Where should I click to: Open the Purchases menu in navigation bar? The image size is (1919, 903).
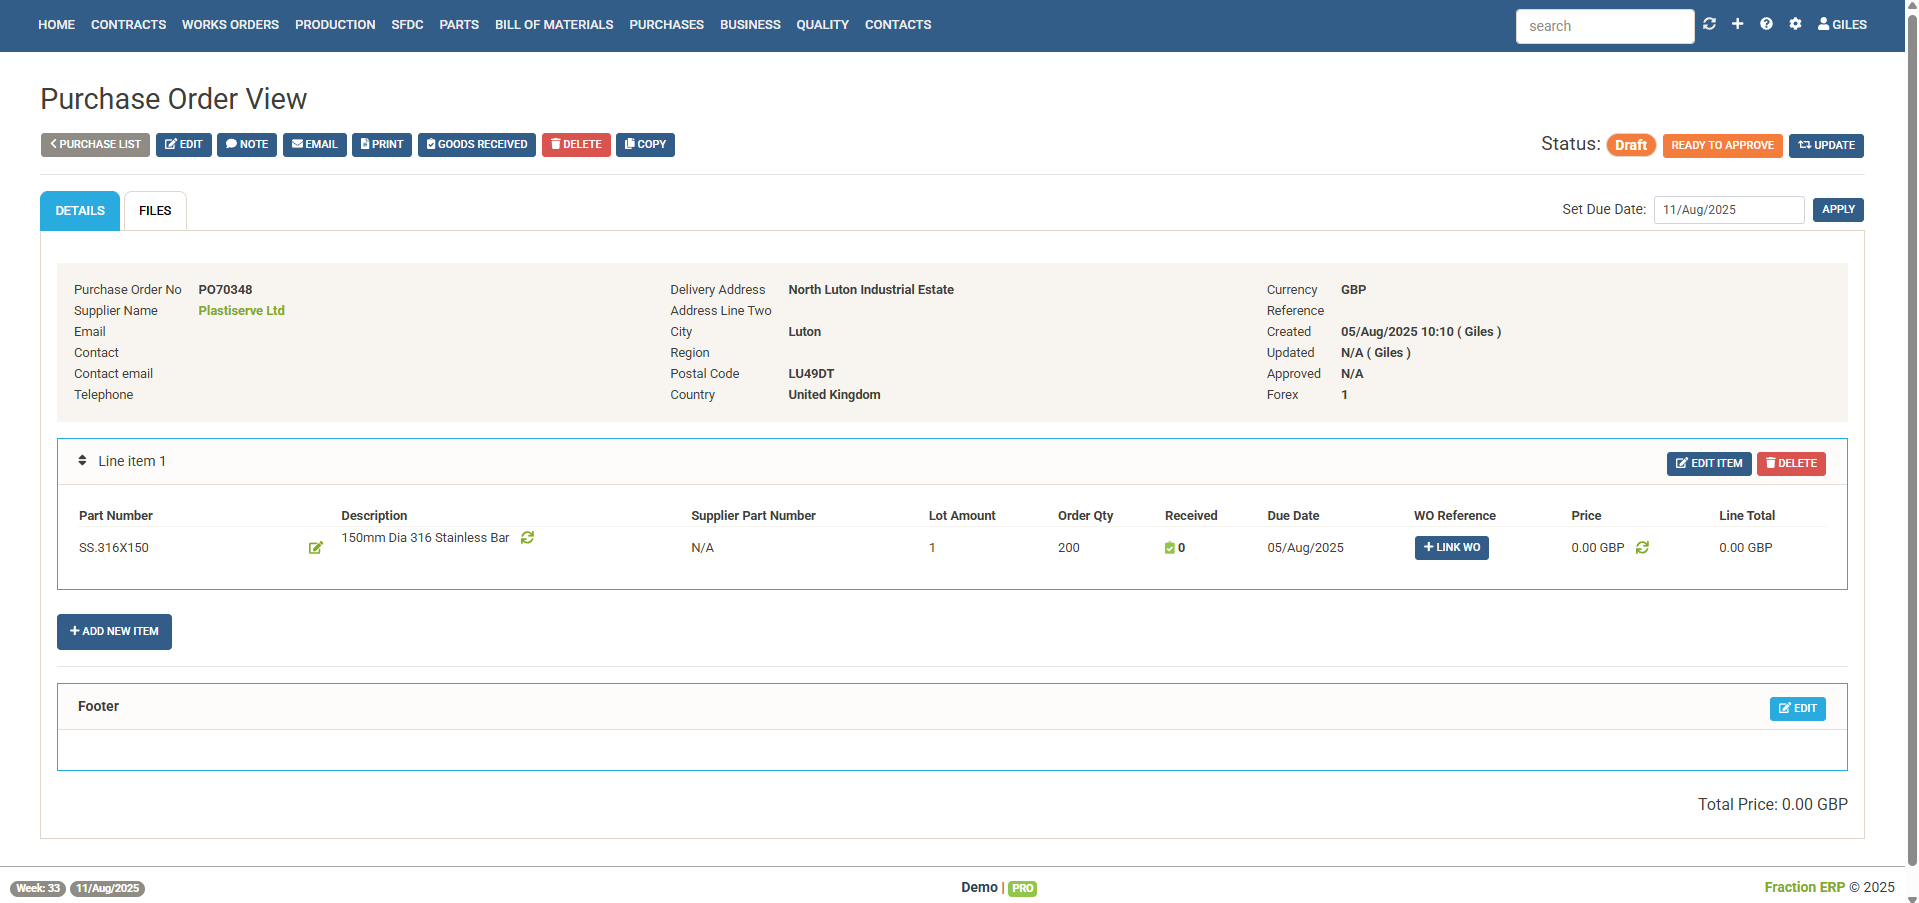tap(666, 24)
